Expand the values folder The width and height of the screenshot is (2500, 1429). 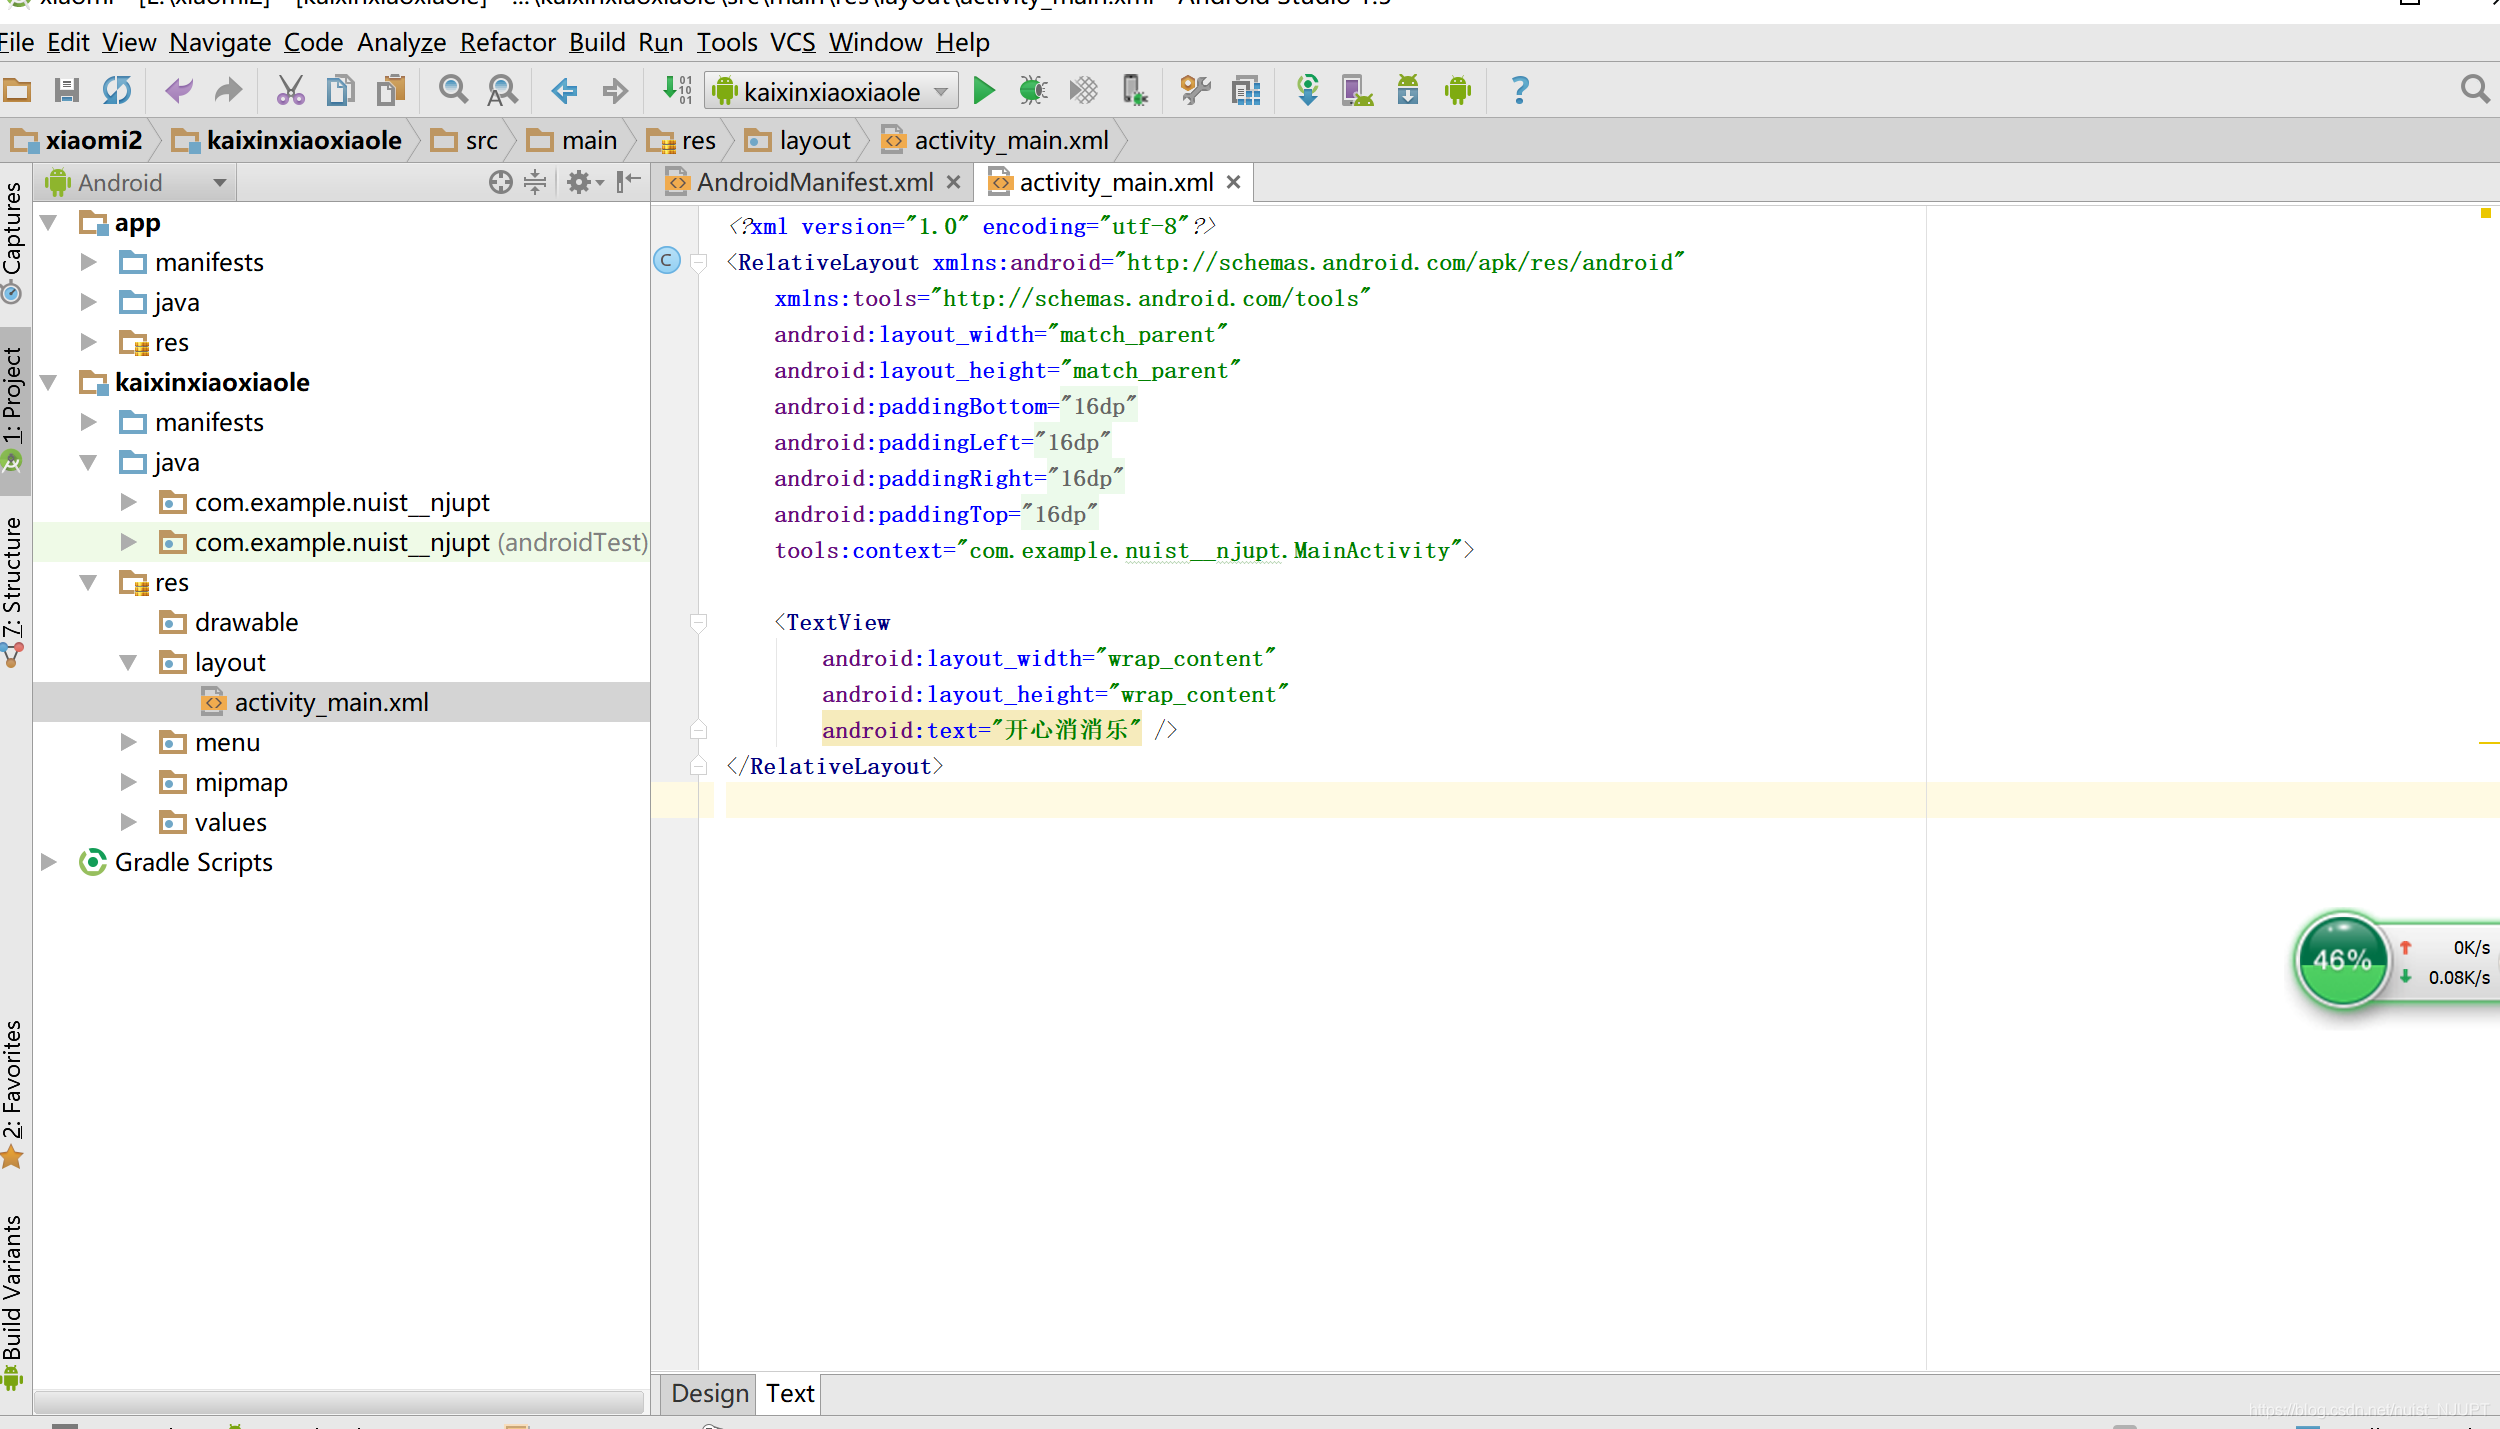pyautogui.click(x=128, y=822)
